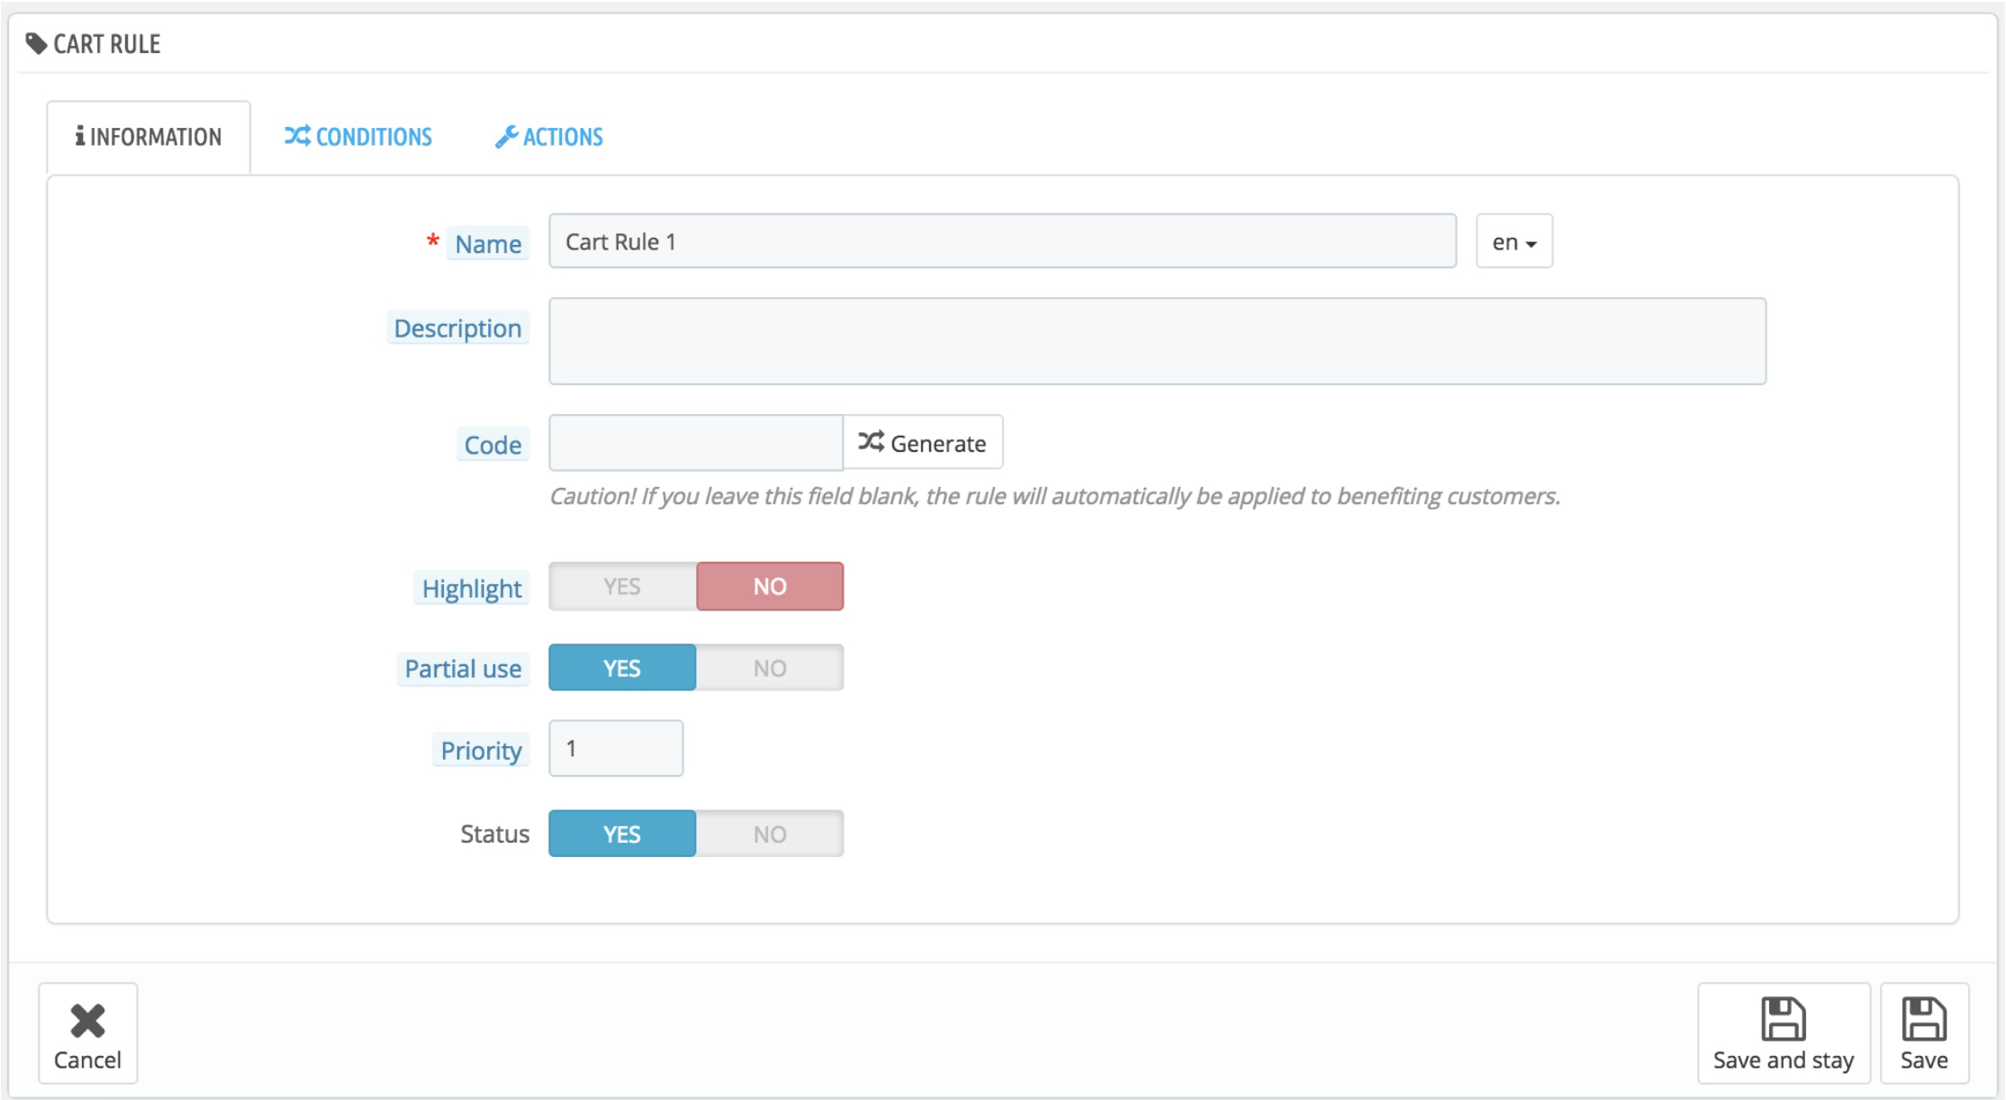Disable Status YES toggle
Image resolution: width=2006 pixels, height=1100 pixels.
click(x=769, y=832)
